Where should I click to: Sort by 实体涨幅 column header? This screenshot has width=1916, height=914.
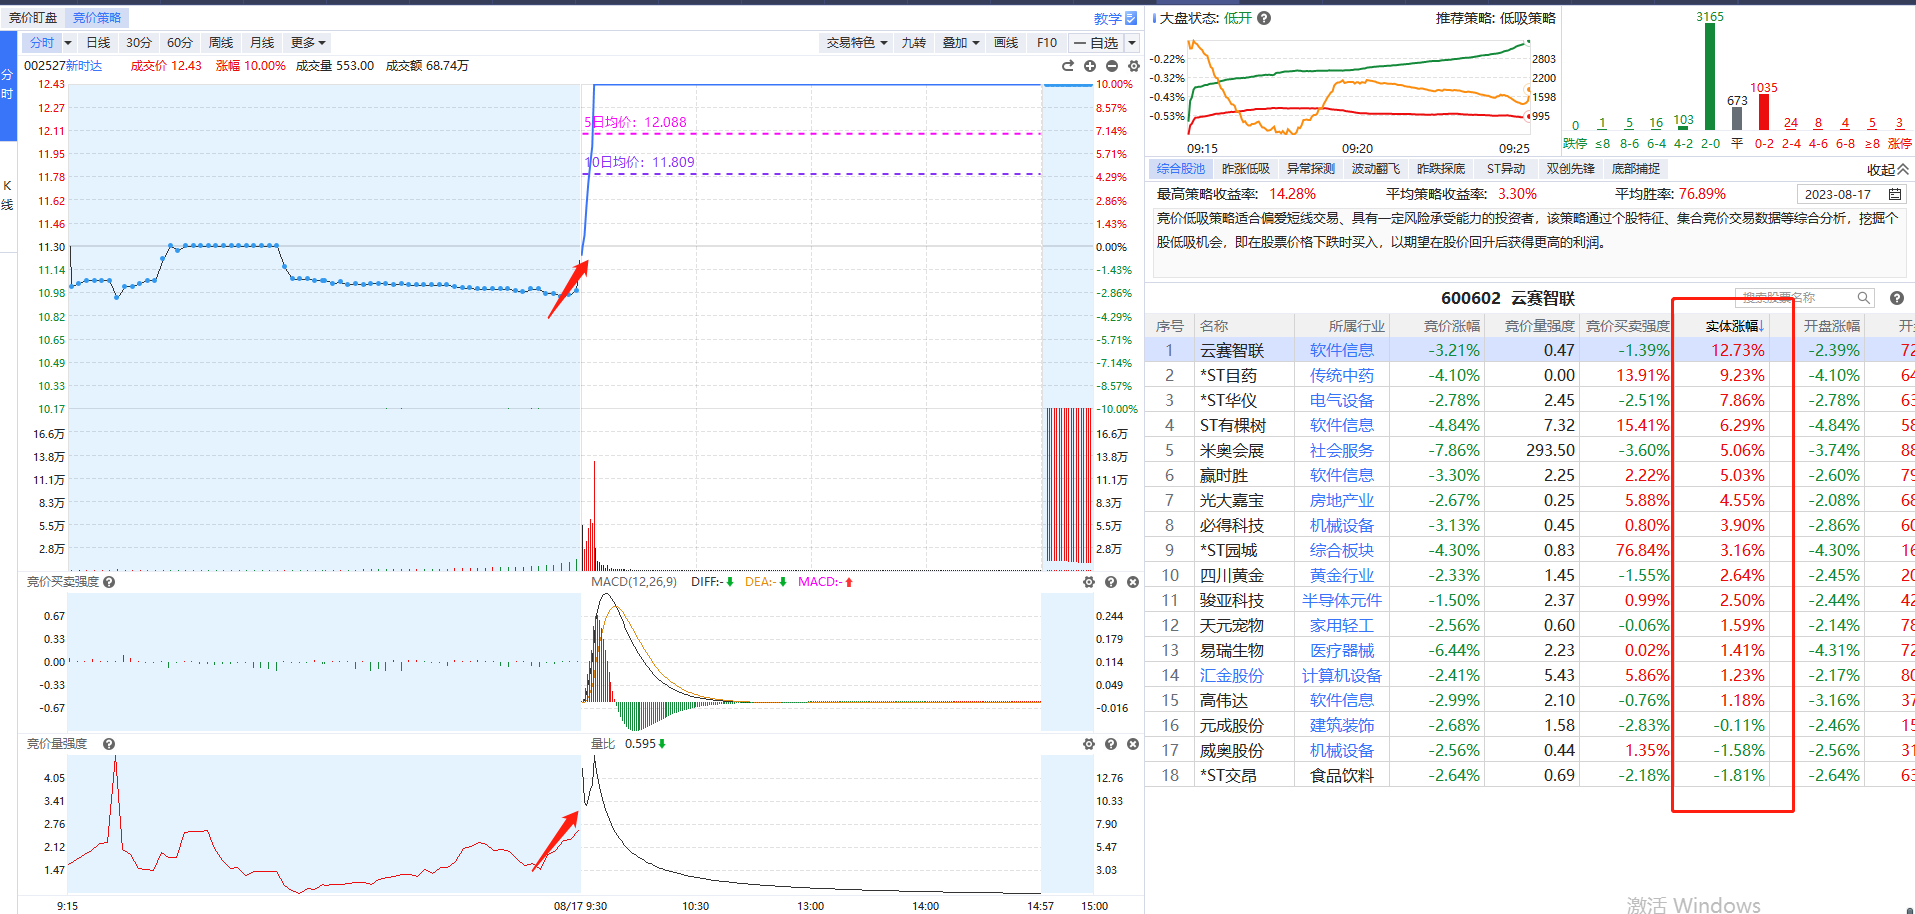click(x=1734, y=326)
